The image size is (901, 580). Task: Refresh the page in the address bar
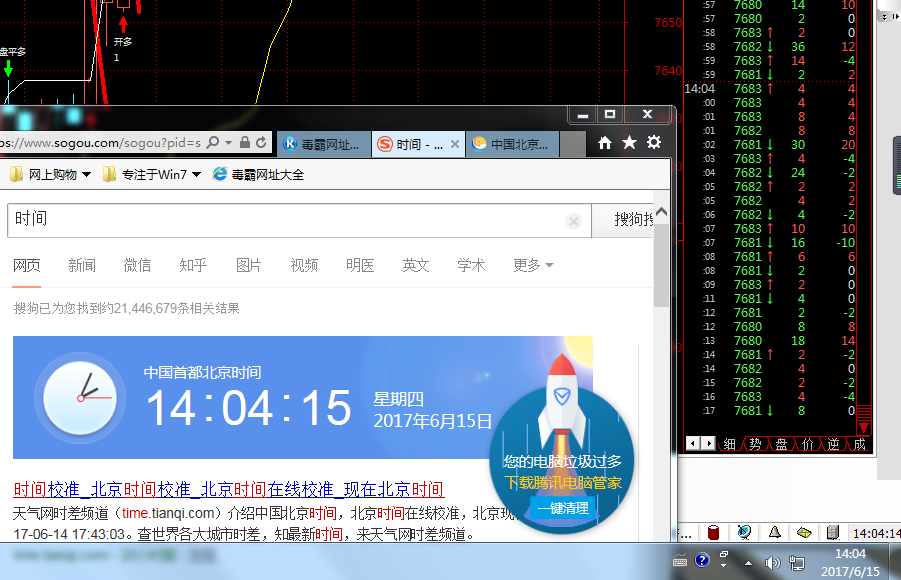[x=260, y=143]
